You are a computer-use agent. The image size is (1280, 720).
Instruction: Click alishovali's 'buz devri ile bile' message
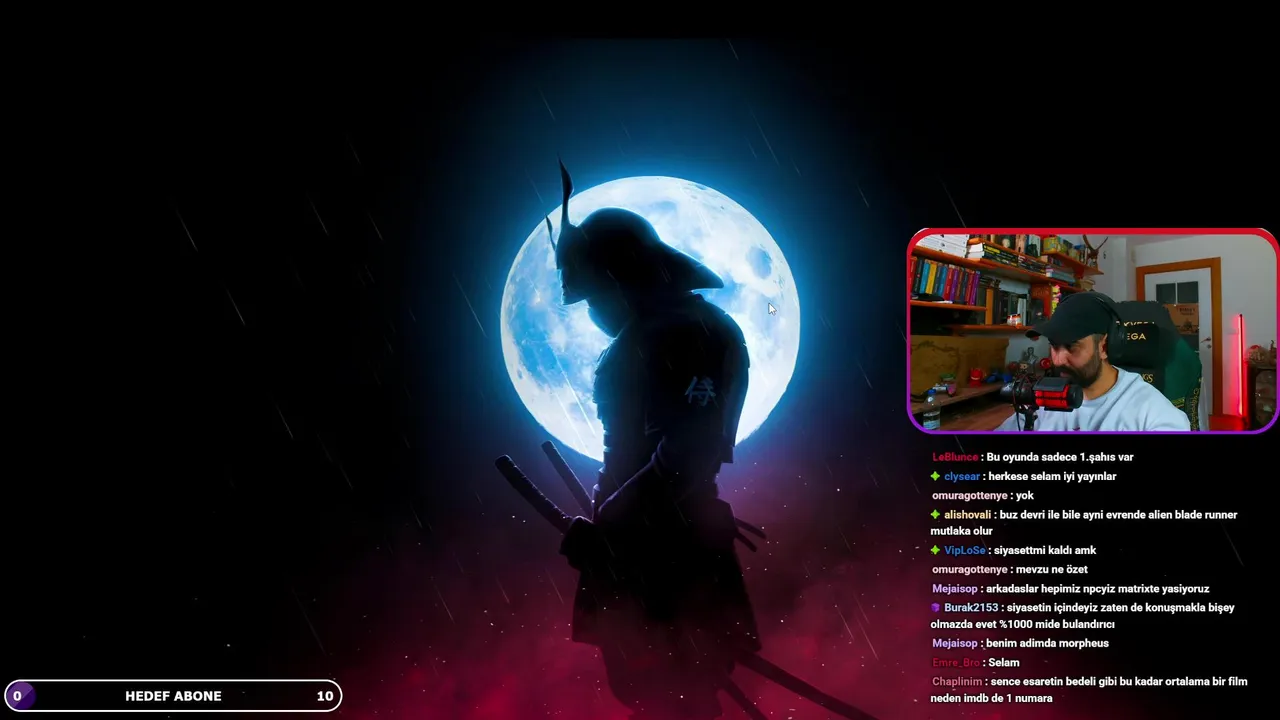coord(1084,522)
